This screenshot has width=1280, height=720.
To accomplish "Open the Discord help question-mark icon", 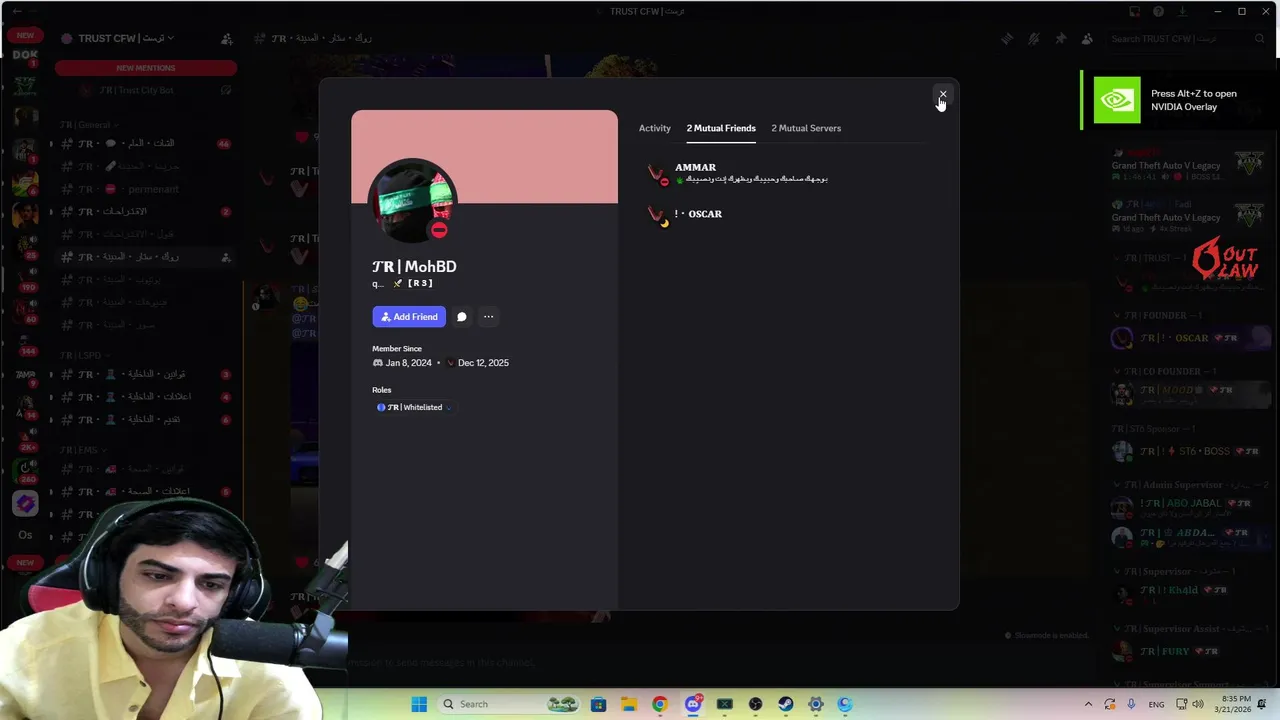I will pyautogui.click(x=1158, y=12).
